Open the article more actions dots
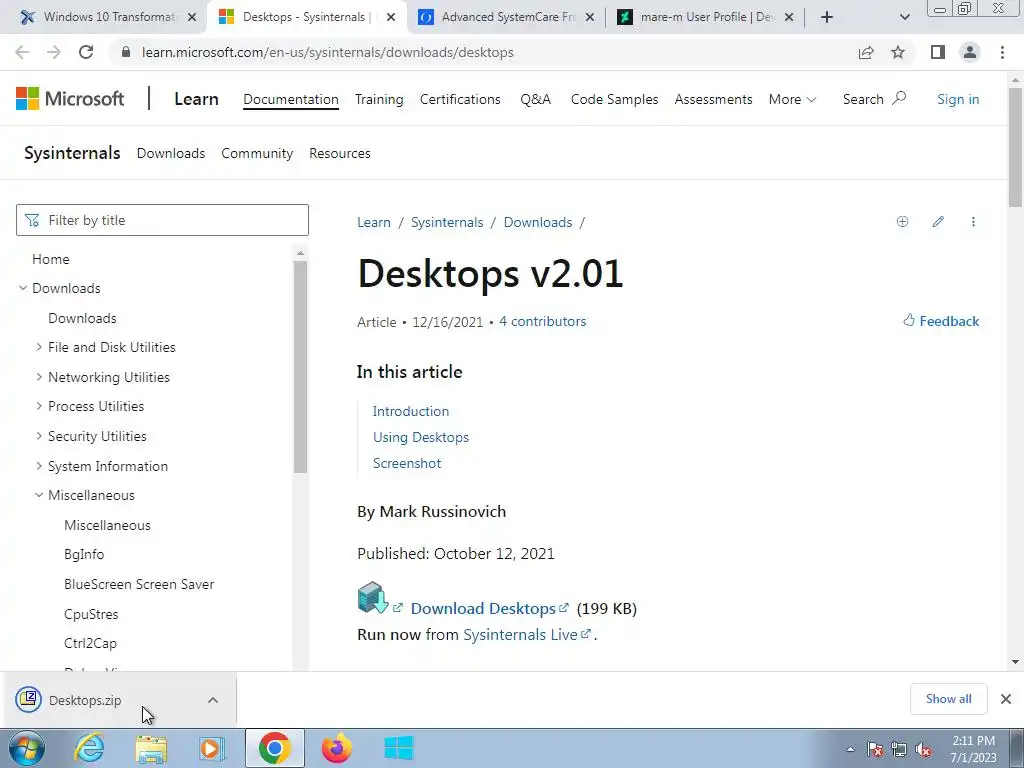Screen dimensions: 1024x768 [x=973, y=221]
